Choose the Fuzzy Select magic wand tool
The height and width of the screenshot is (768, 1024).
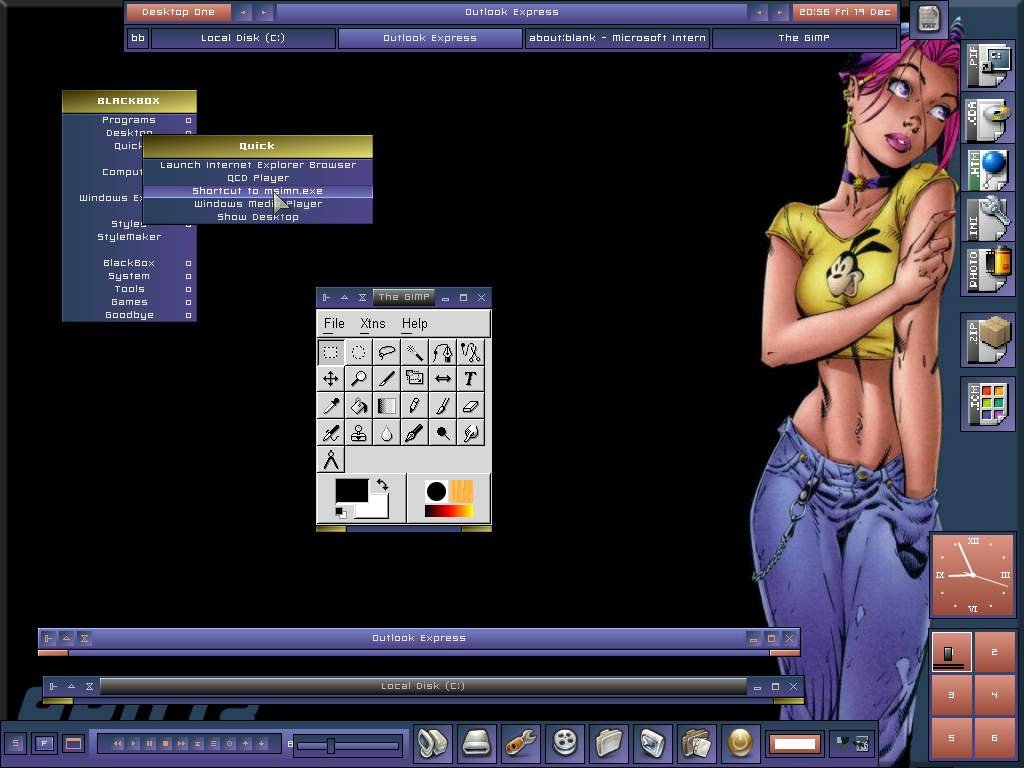(x=414, y=352)
